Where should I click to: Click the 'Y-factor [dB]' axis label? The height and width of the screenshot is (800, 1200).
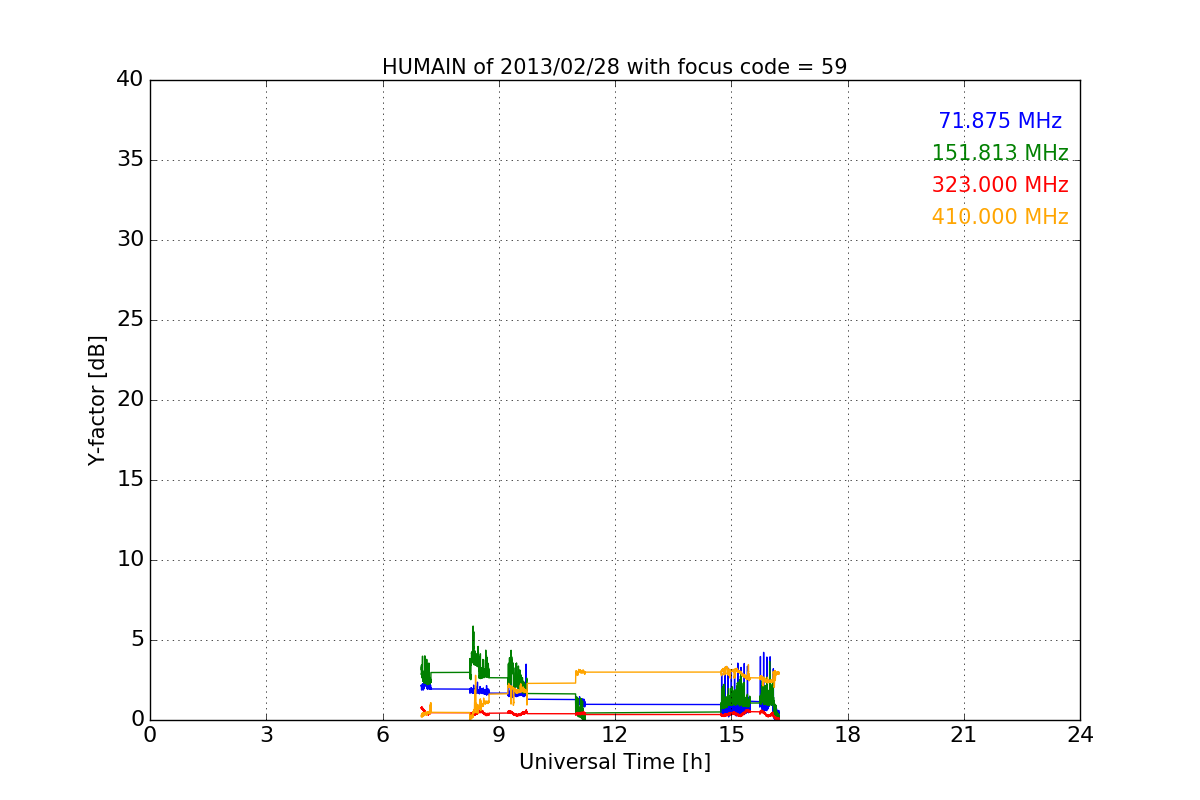coord(97,400)
